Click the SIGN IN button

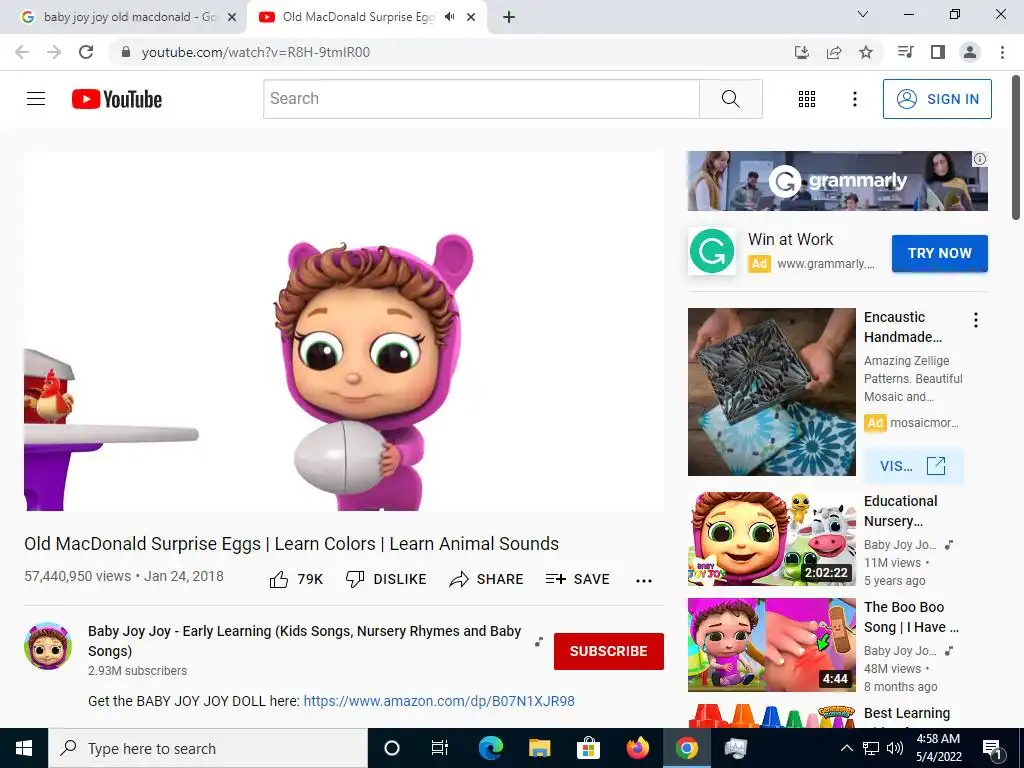[937, 99]
